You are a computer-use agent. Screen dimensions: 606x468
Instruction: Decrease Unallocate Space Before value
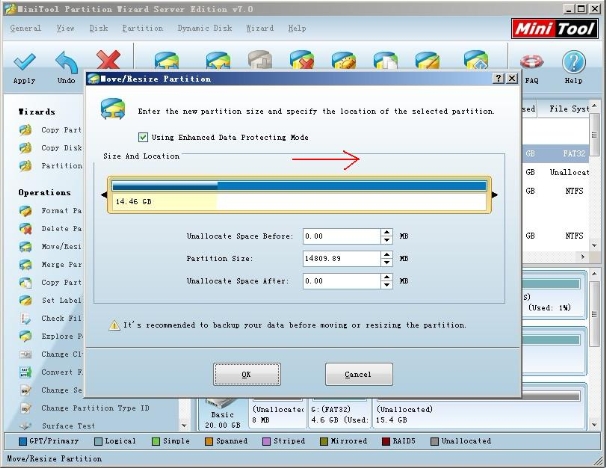click(386, 240)
